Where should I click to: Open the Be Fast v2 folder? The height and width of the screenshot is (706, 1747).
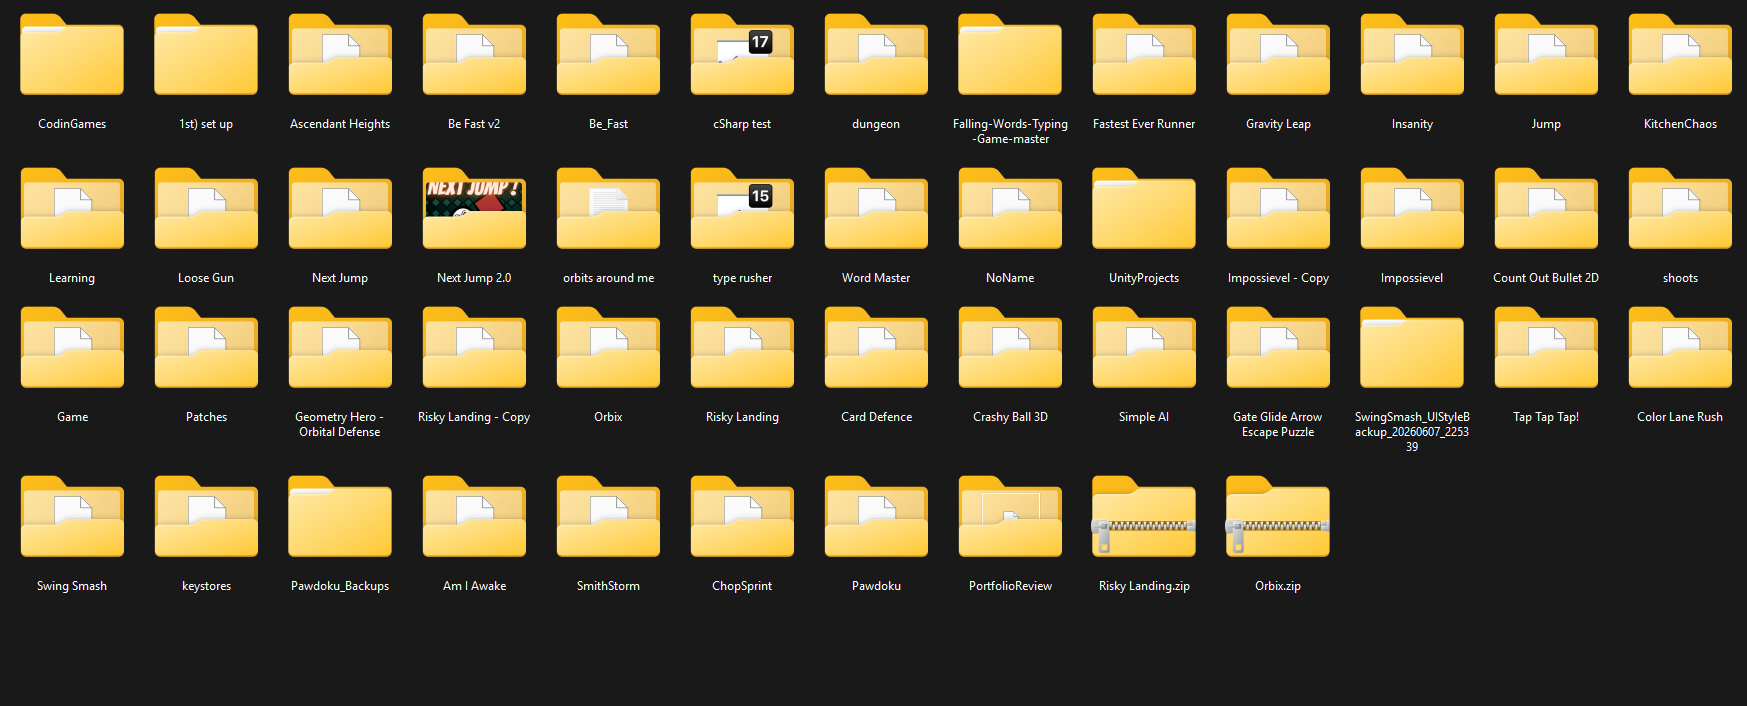pyautogui.click(x=474, y=55)
